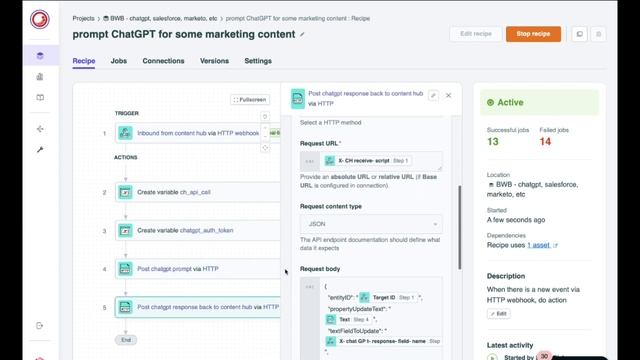Click the icon button right of copy

coord(598,34)
